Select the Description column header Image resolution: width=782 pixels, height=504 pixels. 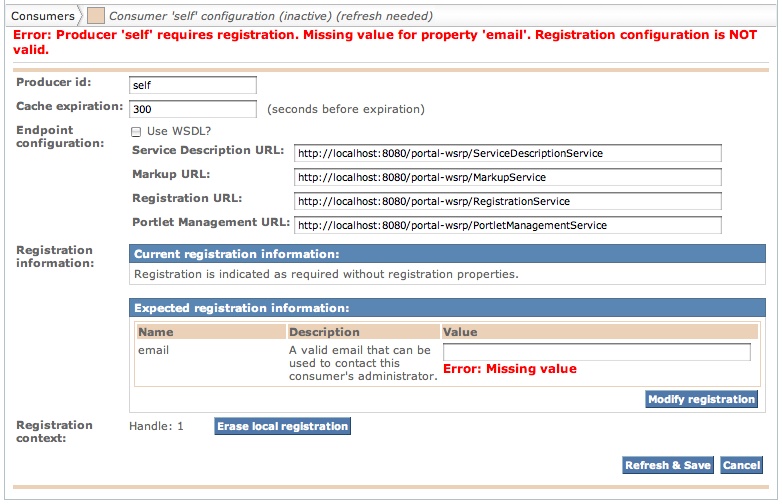tap(324, 332)
